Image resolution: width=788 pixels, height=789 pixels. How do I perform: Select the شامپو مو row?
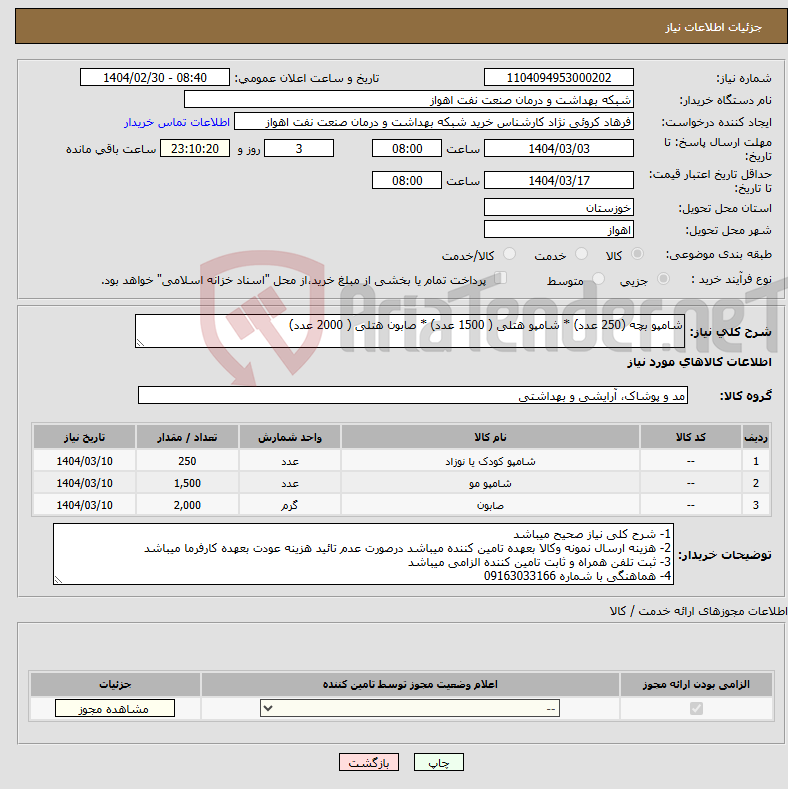point(402,483)
